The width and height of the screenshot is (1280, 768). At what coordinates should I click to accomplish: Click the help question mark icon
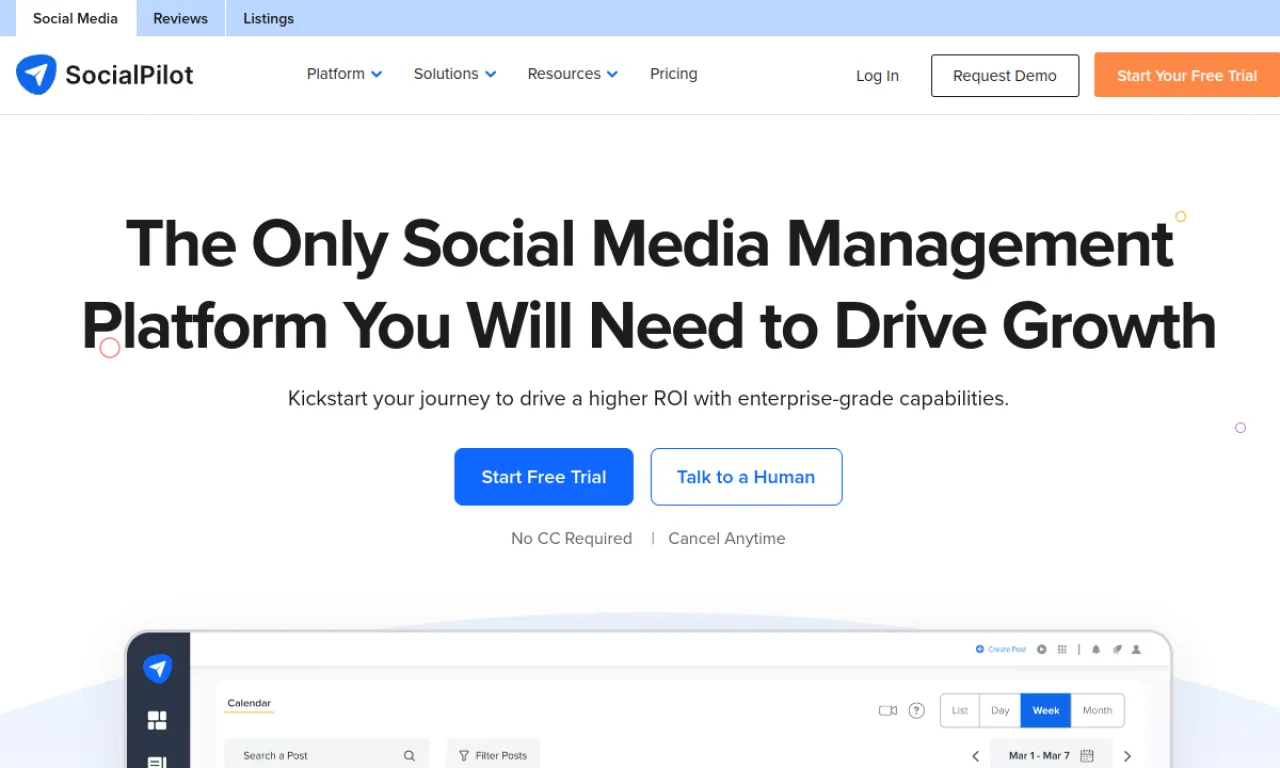[x=917, y=711]
